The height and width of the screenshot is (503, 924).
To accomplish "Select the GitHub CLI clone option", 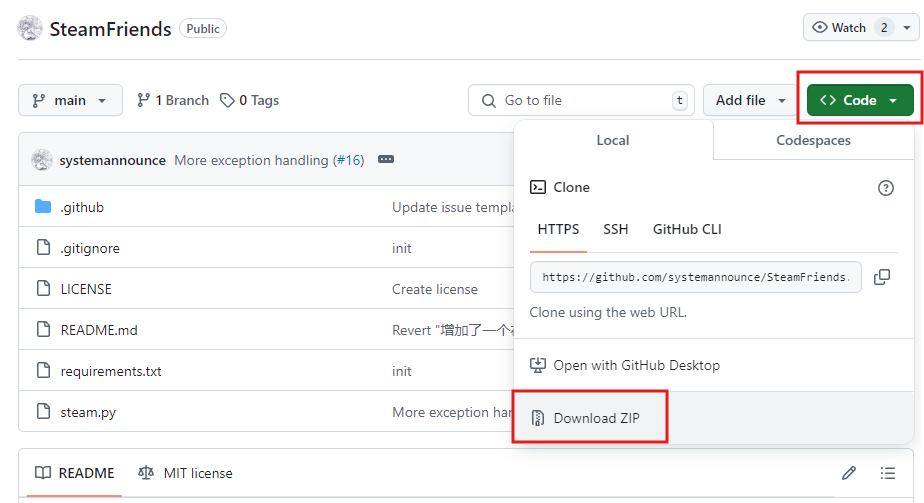I will click(x=687, y=229).
